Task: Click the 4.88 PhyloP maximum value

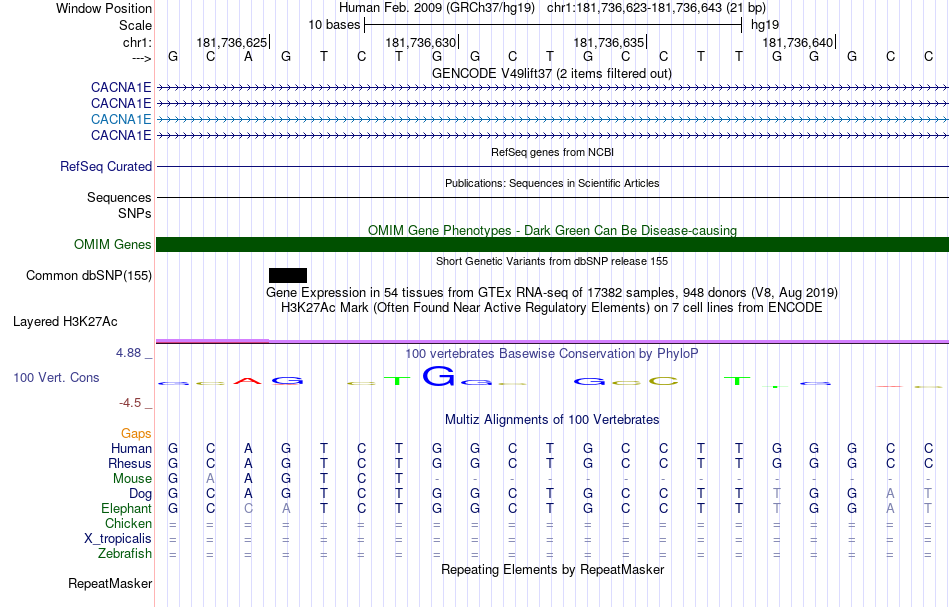Action: tap(128, 353)
